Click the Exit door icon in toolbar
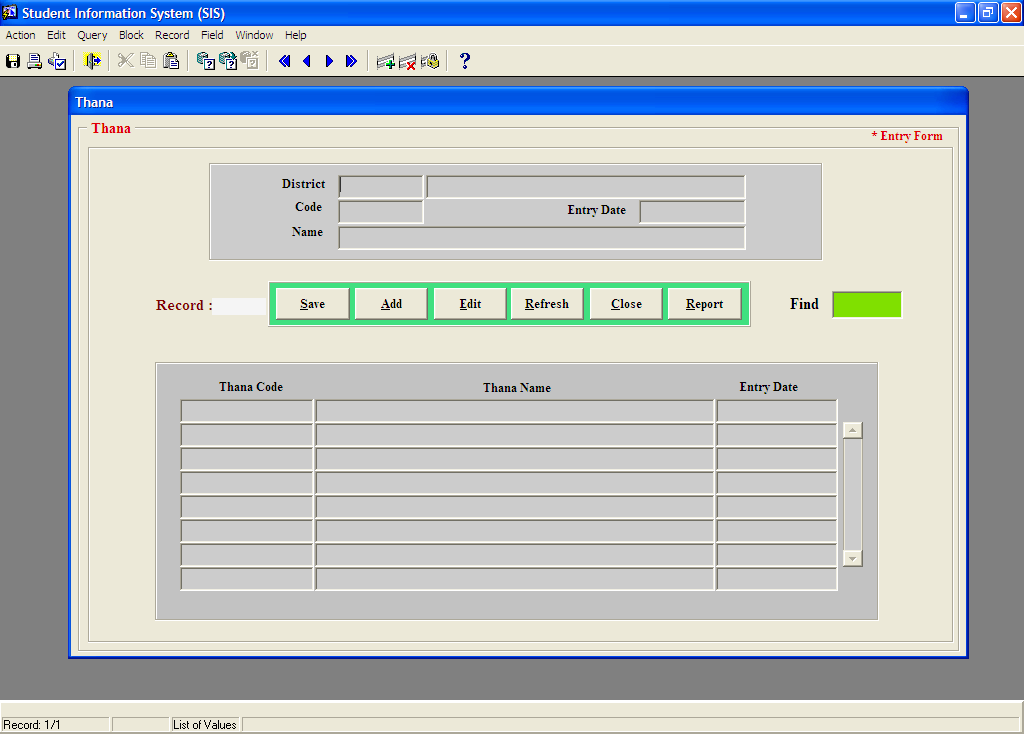Image resolution: width=1024 pixels, height=734 pixels. (93, 61)
